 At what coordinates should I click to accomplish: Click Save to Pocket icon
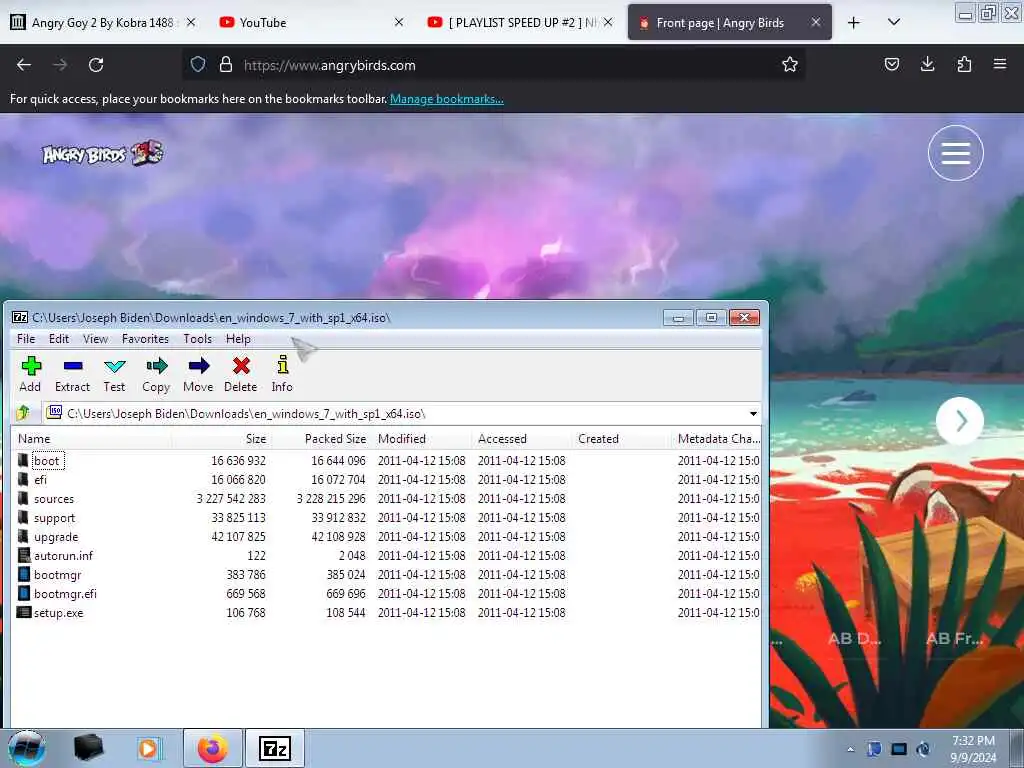891,64
